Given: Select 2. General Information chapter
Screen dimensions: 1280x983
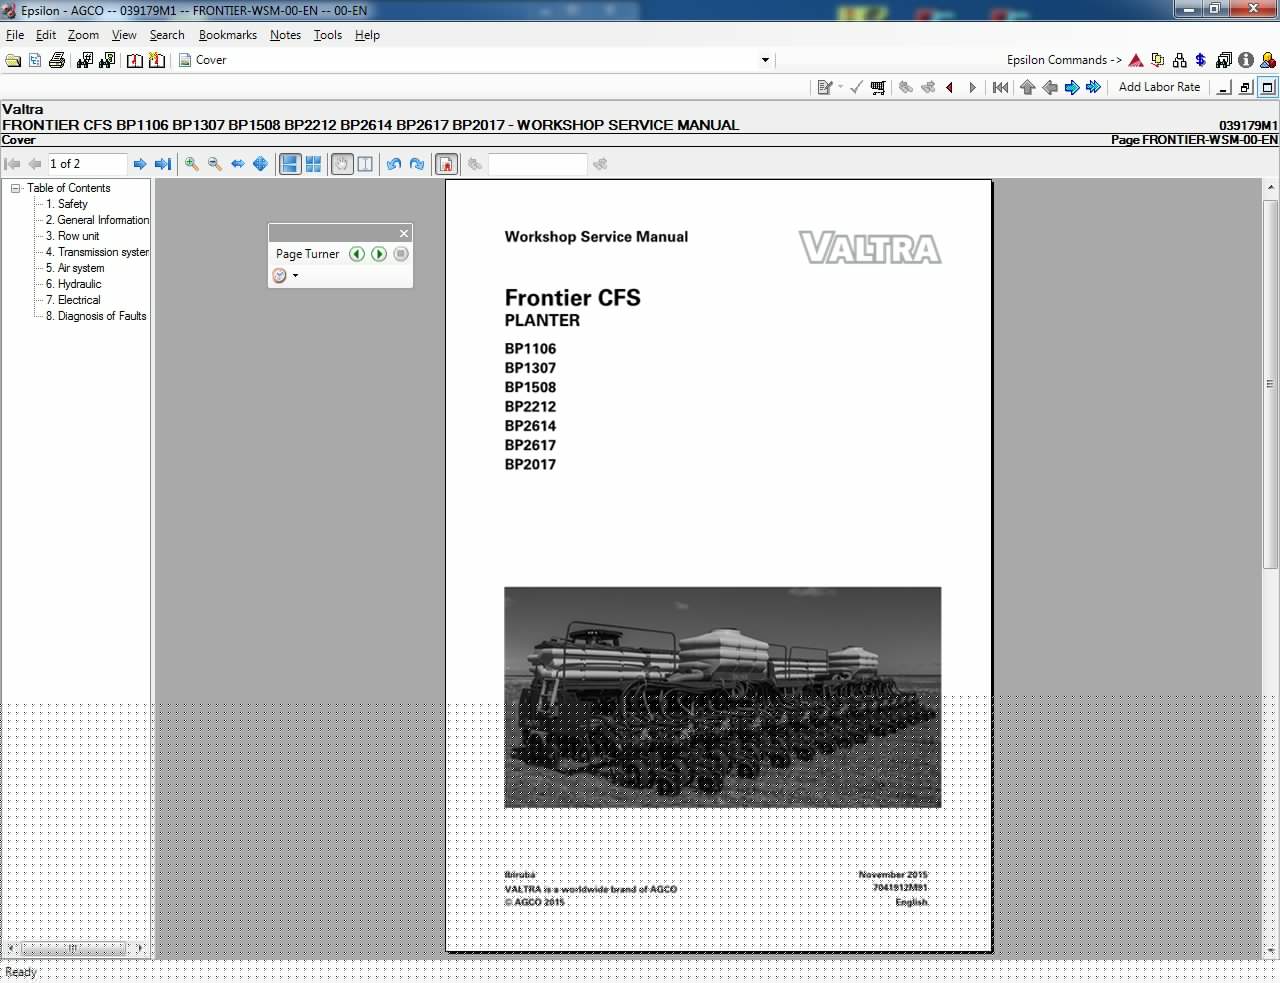Looking at the screenshot, I should coord(97,220).
